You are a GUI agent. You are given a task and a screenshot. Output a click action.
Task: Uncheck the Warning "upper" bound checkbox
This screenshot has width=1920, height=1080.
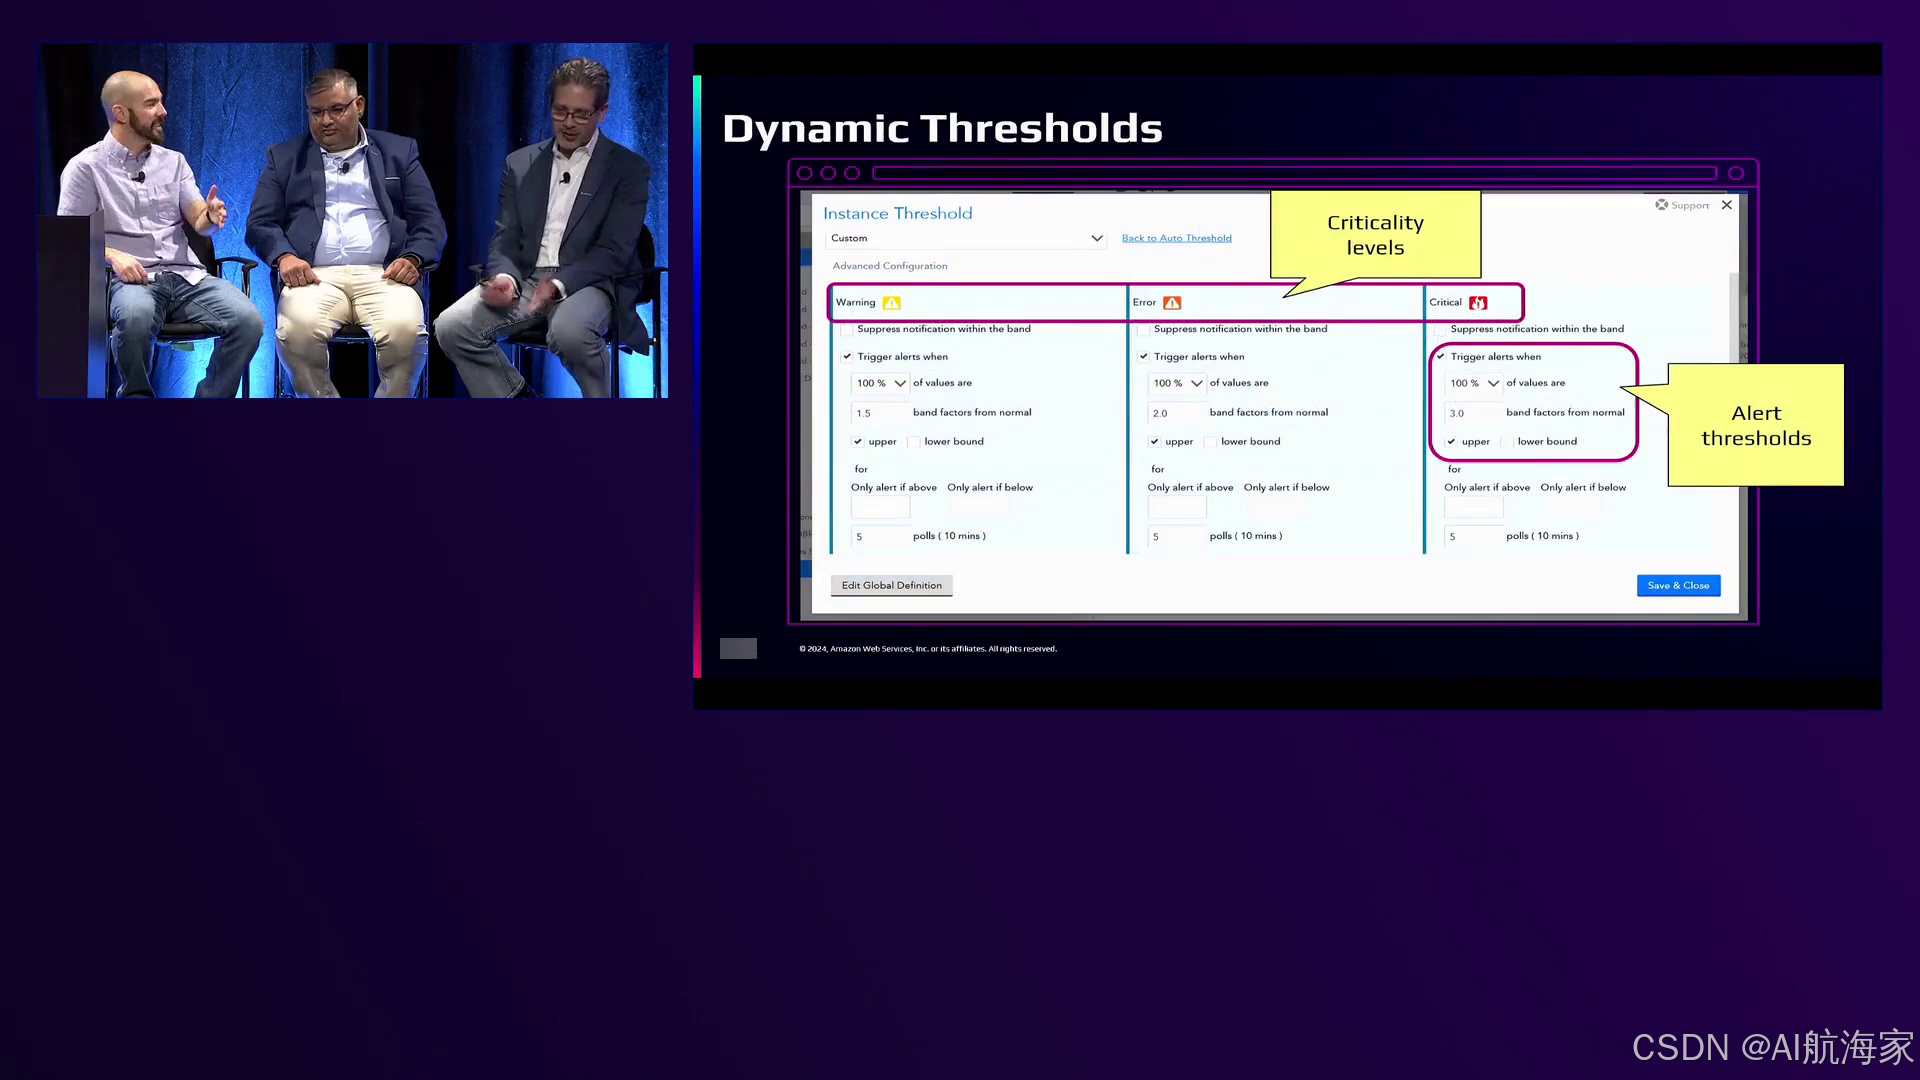pyautogui.click(x=858, y=442)
